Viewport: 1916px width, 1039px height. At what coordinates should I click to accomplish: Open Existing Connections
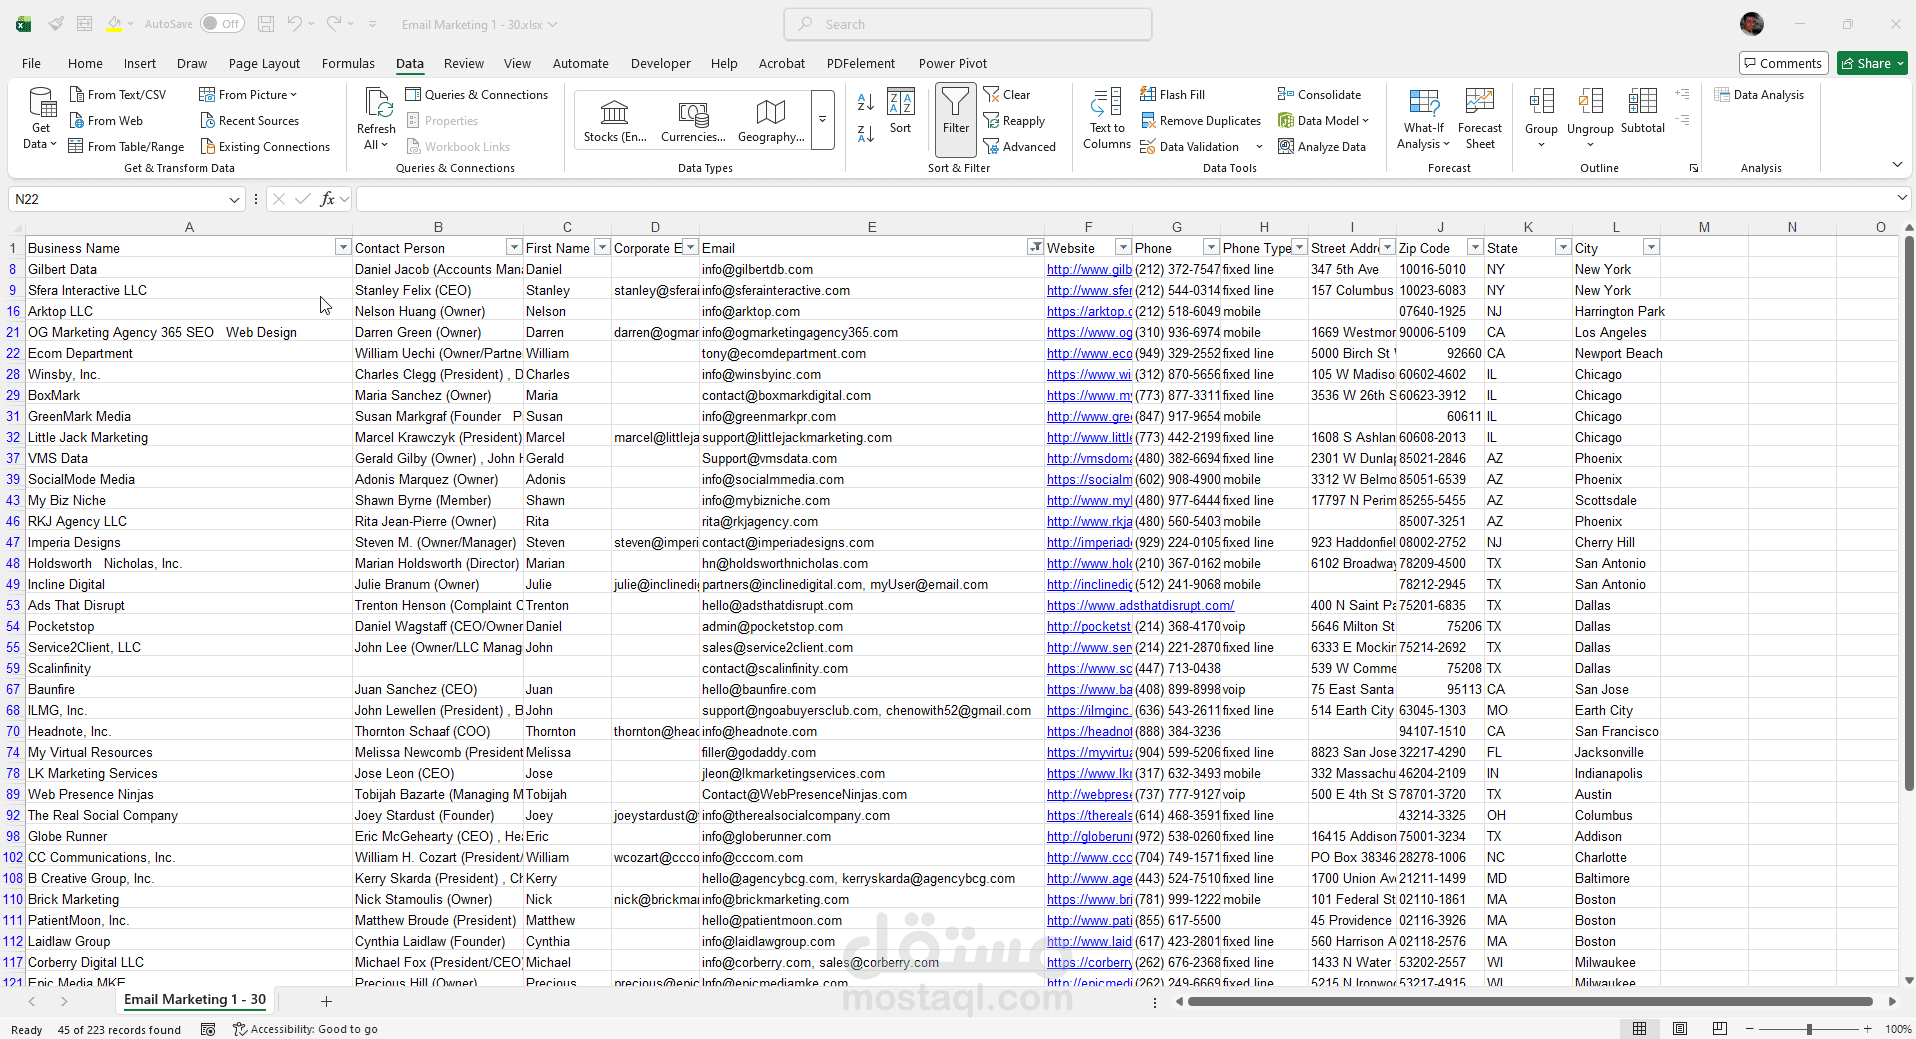265,146
